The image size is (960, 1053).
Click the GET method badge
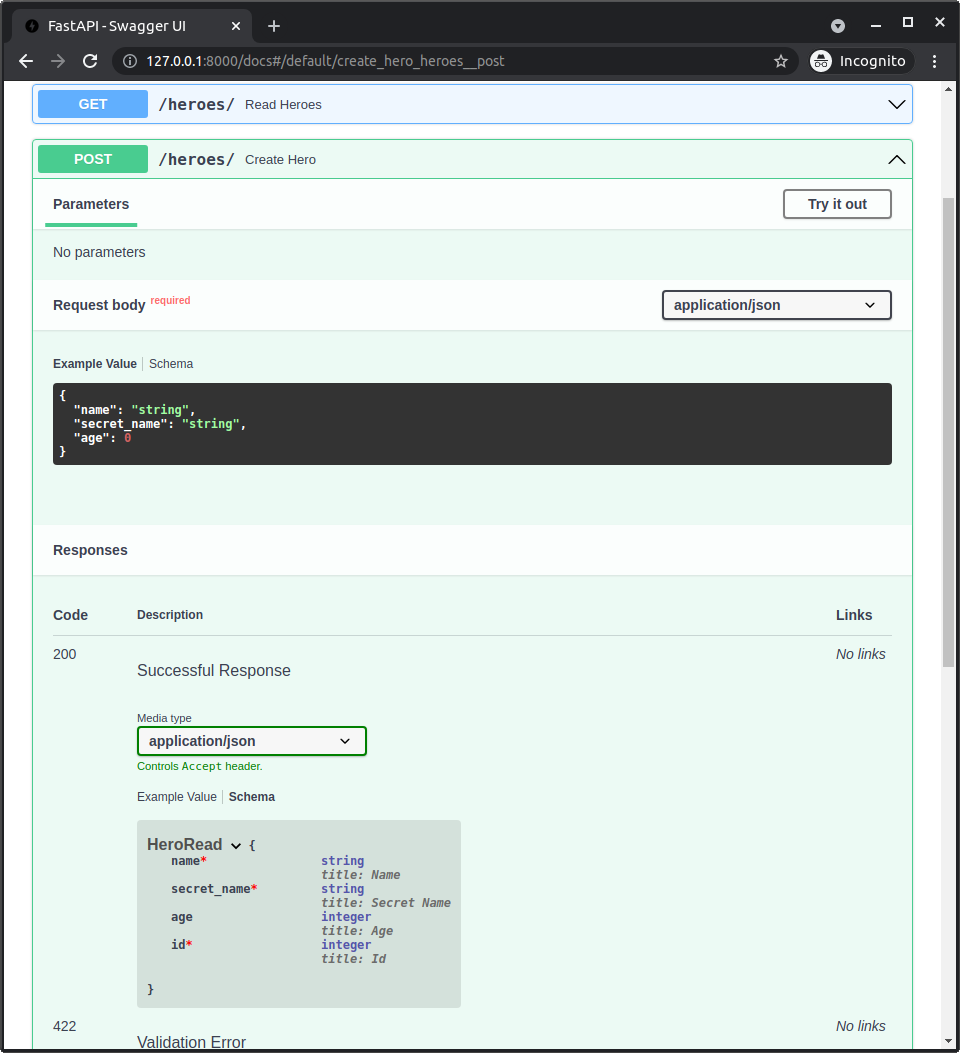coord(92,104)
